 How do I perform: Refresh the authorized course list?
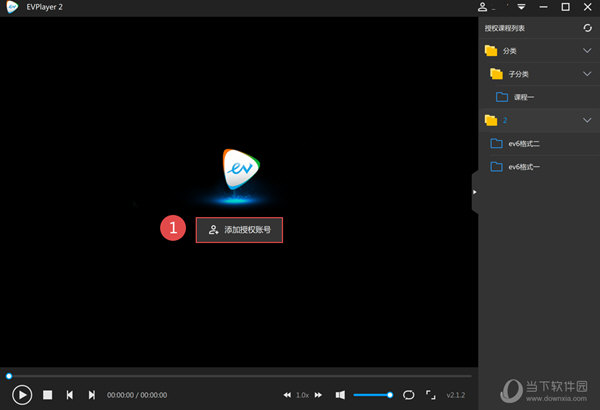click(587, 28)
